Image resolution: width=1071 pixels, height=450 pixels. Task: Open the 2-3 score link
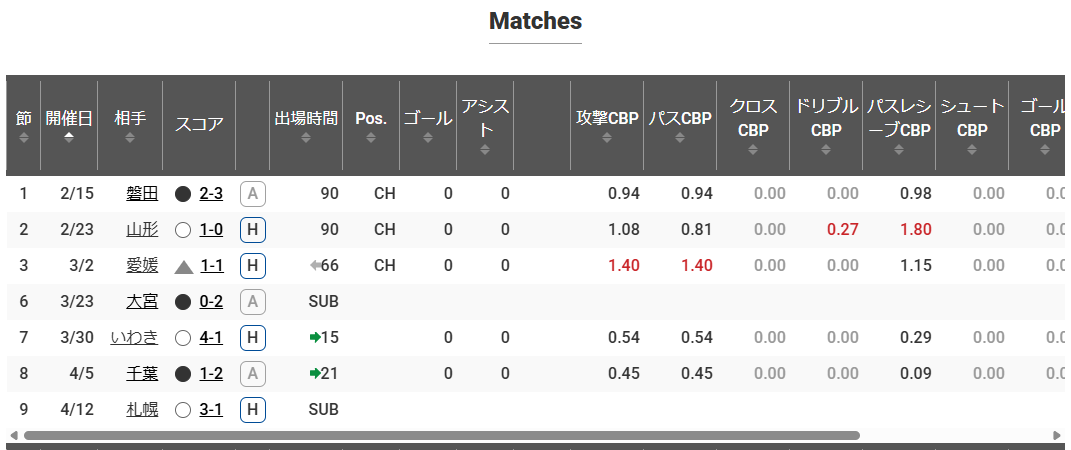(211, 194)
